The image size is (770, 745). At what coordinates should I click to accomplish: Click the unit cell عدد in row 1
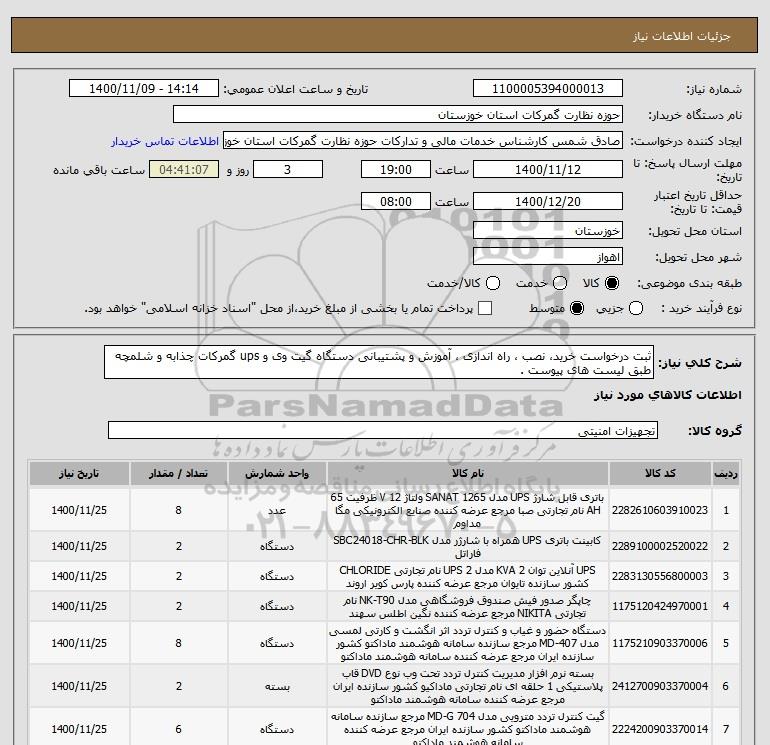point(276,510)
